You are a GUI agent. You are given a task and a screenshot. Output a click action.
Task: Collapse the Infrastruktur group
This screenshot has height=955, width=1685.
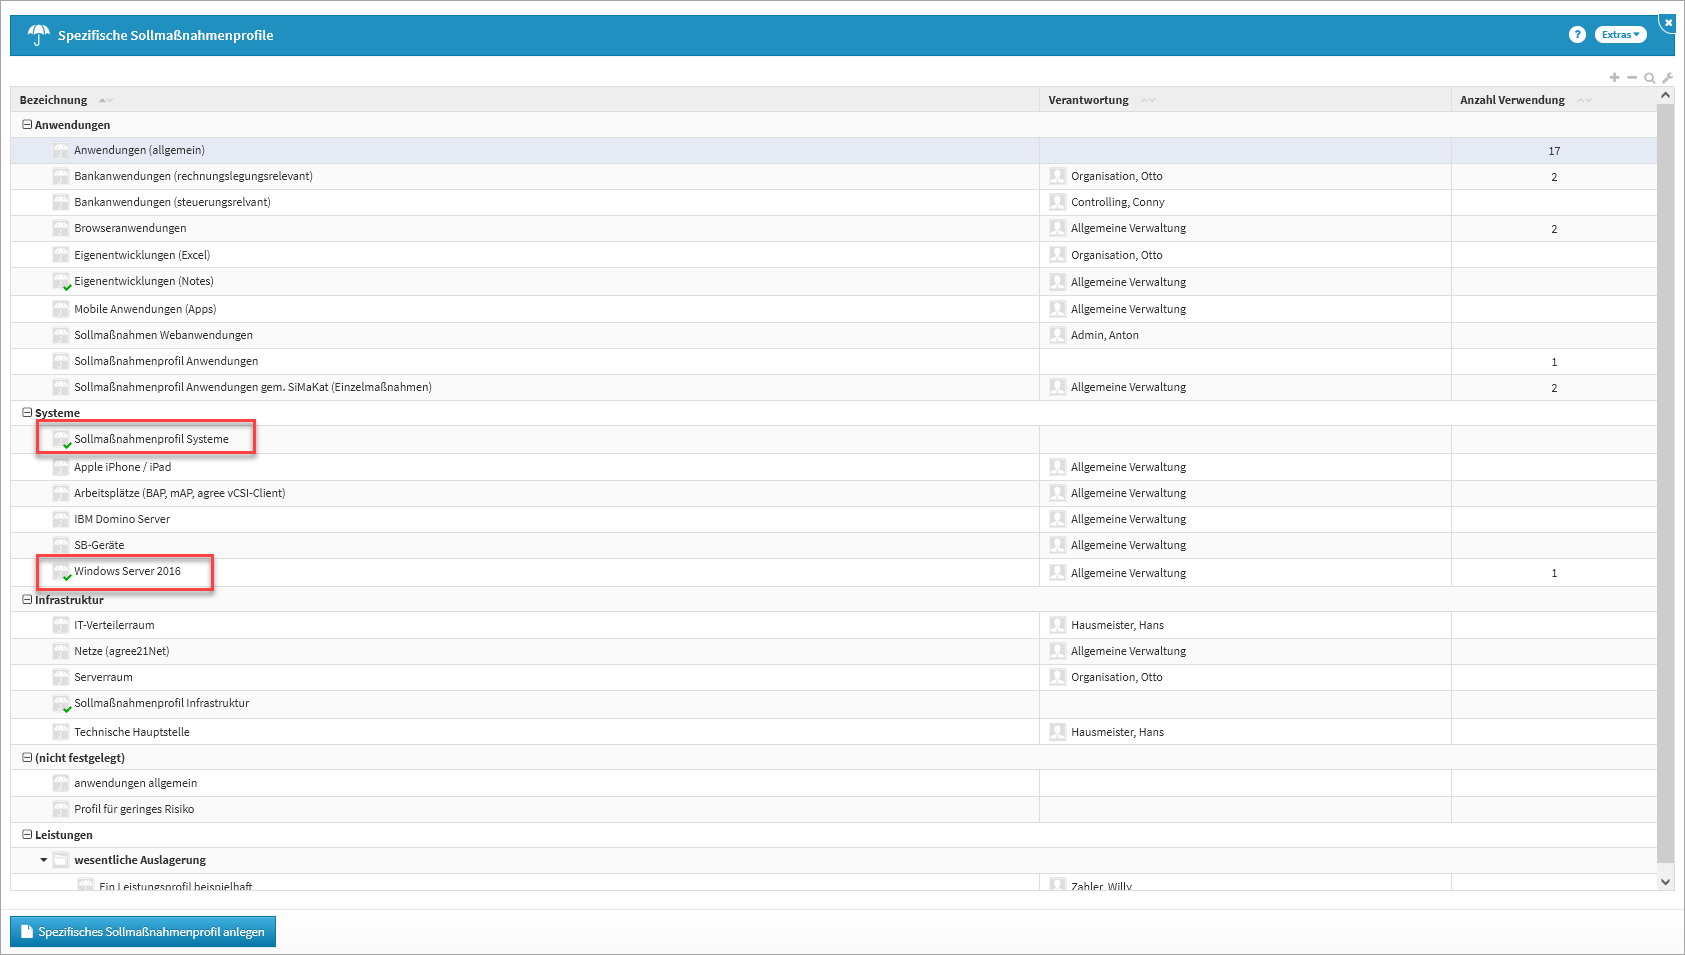pos(27,600)
